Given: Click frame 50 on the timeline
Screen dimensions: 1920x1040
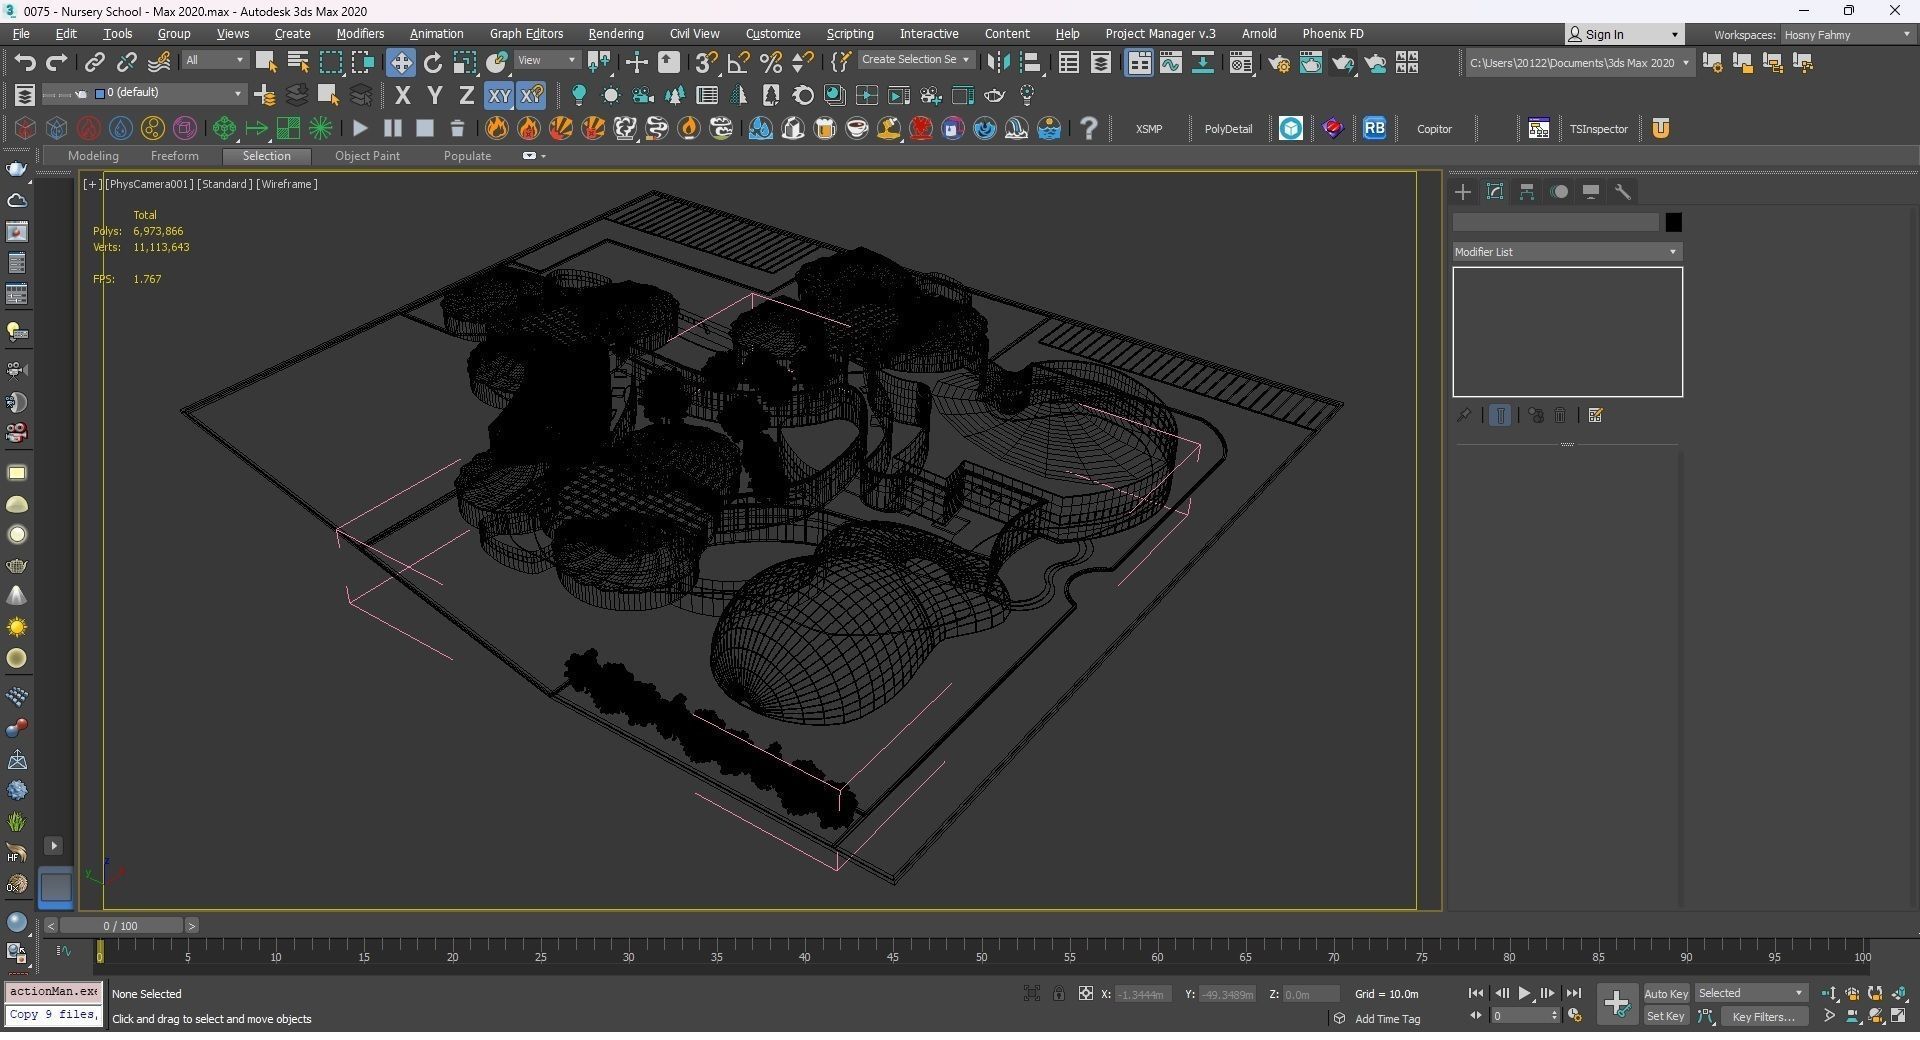Looking at the screenshot, I should tap(981, 957).
